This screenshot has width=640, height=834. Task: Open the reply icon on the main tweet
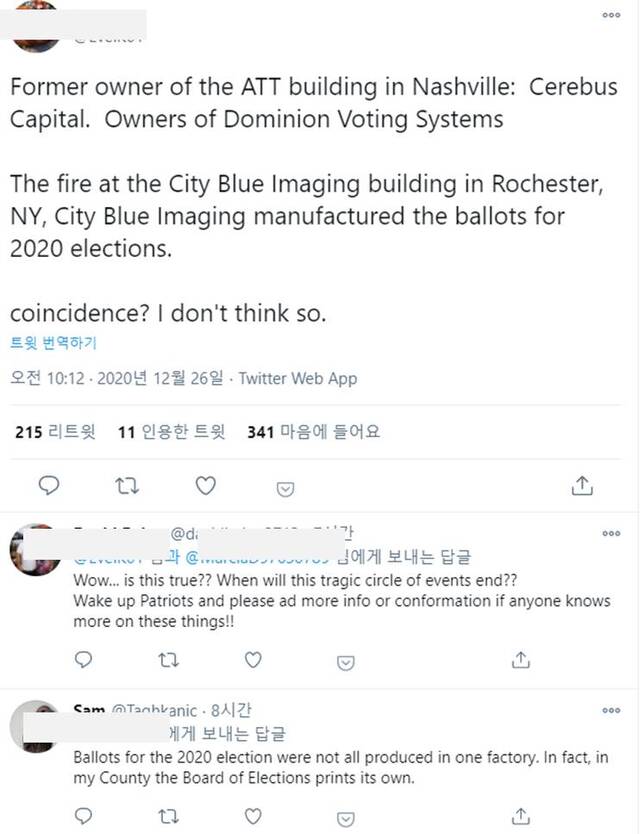point(49,485)
